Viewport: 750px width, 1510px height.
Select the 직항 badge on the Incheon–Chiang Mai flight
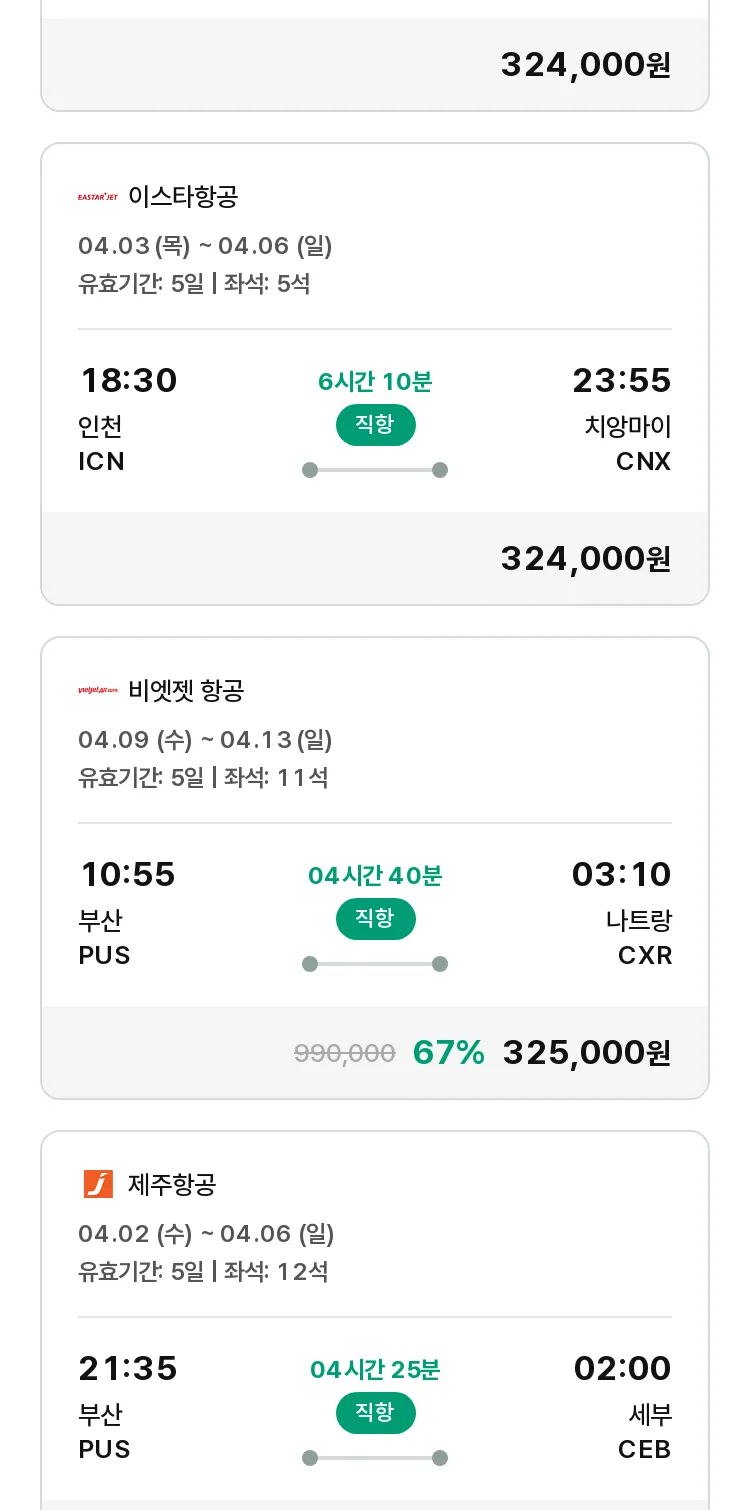click(375, 425)
